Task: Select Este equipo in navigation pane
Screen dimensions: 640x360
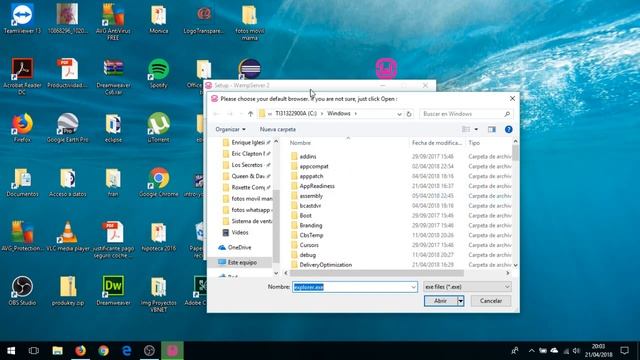Action: click(242, 262)
